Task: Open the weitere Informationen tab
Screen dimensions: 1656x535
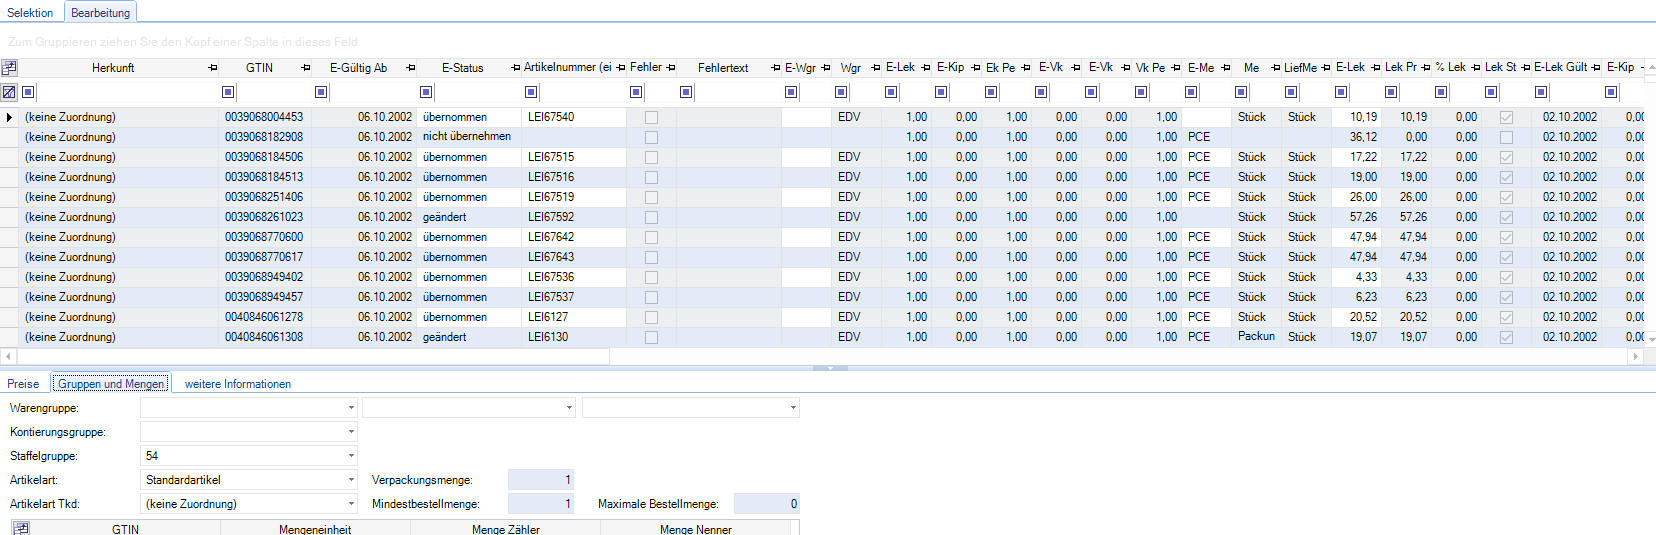Action: (x=237, y=384)
